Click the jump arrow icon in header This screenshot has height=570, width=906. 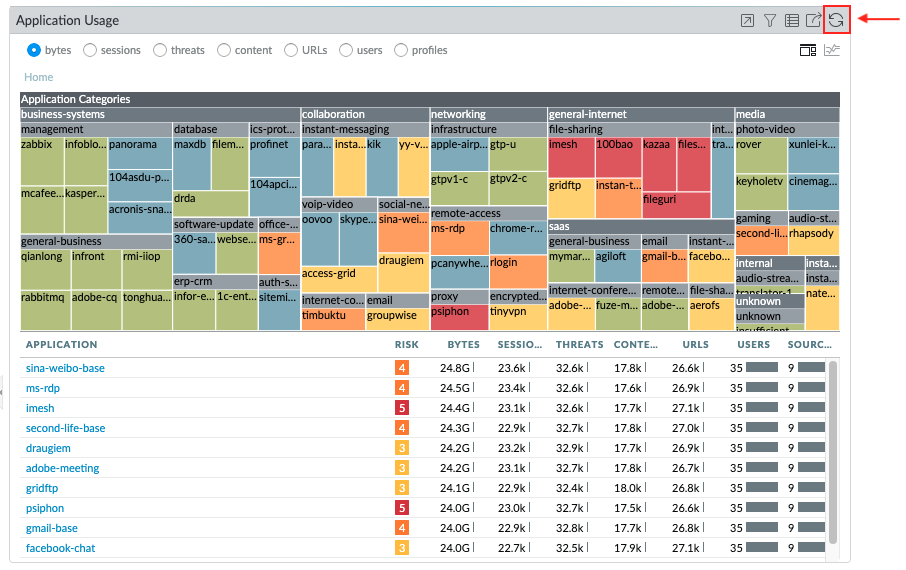[747, 20]
